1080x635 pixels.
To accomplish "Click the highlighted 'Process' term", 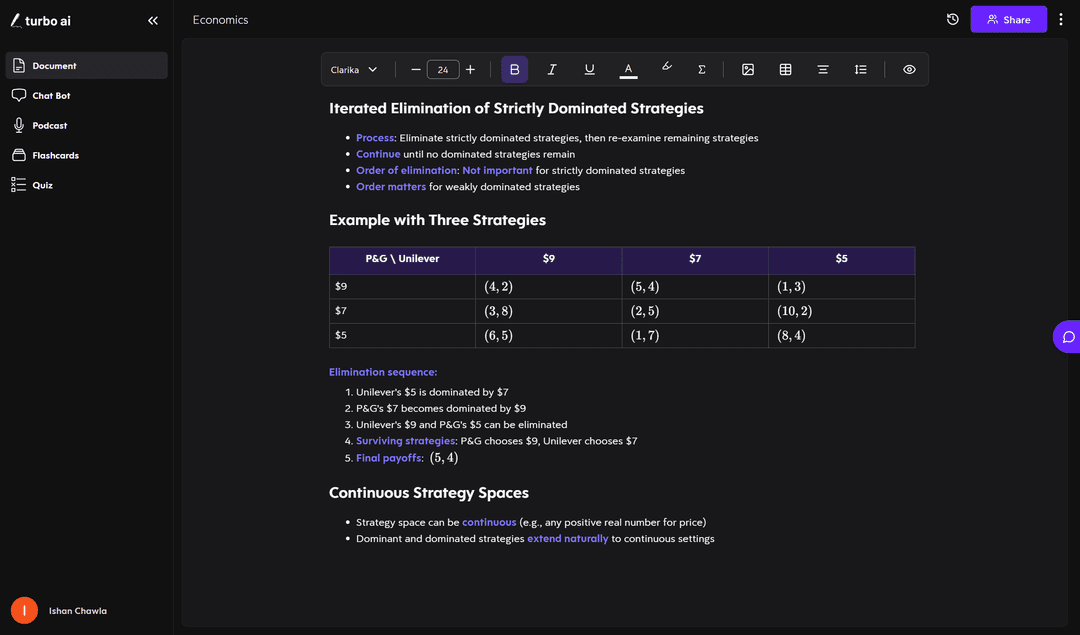I will pyautogui.click(x=375, y=138).
